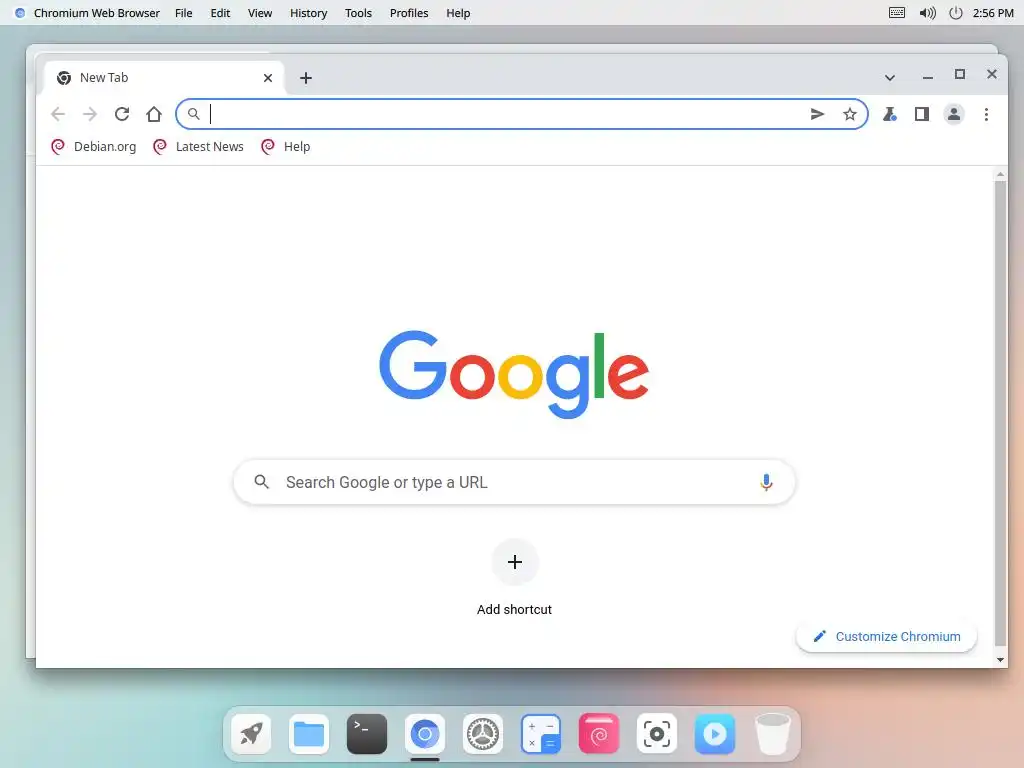Open the Latest News bookmark
The image size is (1024, 768).
[x=198, y=147]
